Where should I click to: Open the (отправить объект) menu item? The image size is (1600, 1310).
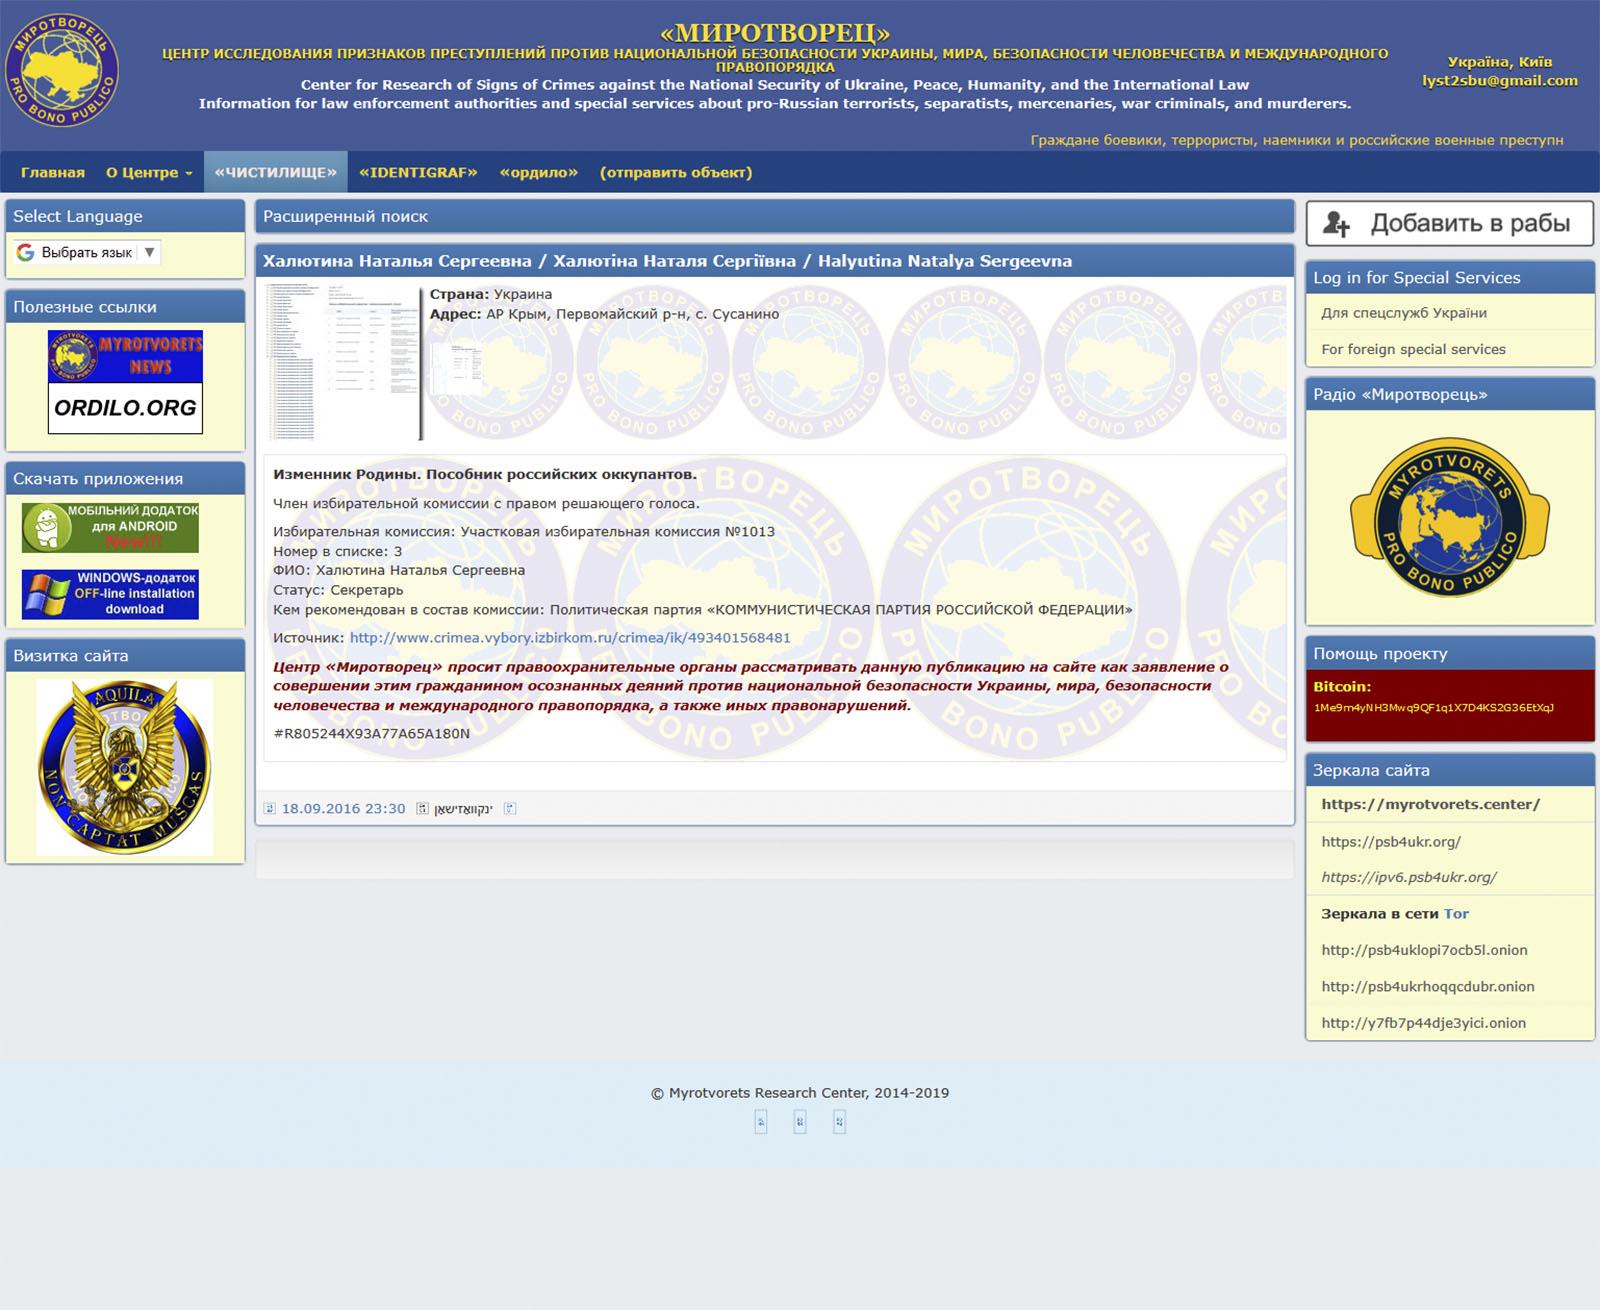676,172
